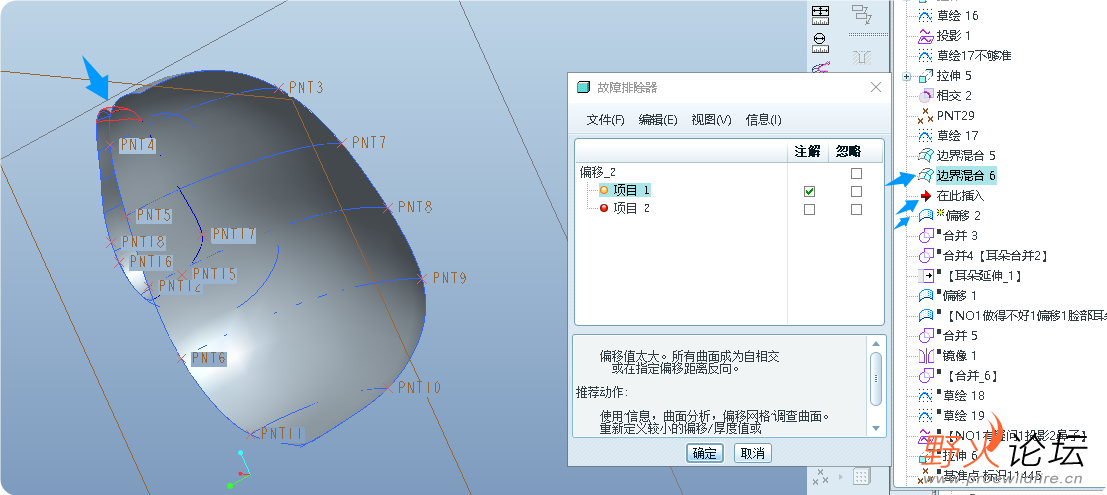Click the message pane scrollbar thumb
The width and height of the screenshot is (1107, 495).
pos(875,379)
